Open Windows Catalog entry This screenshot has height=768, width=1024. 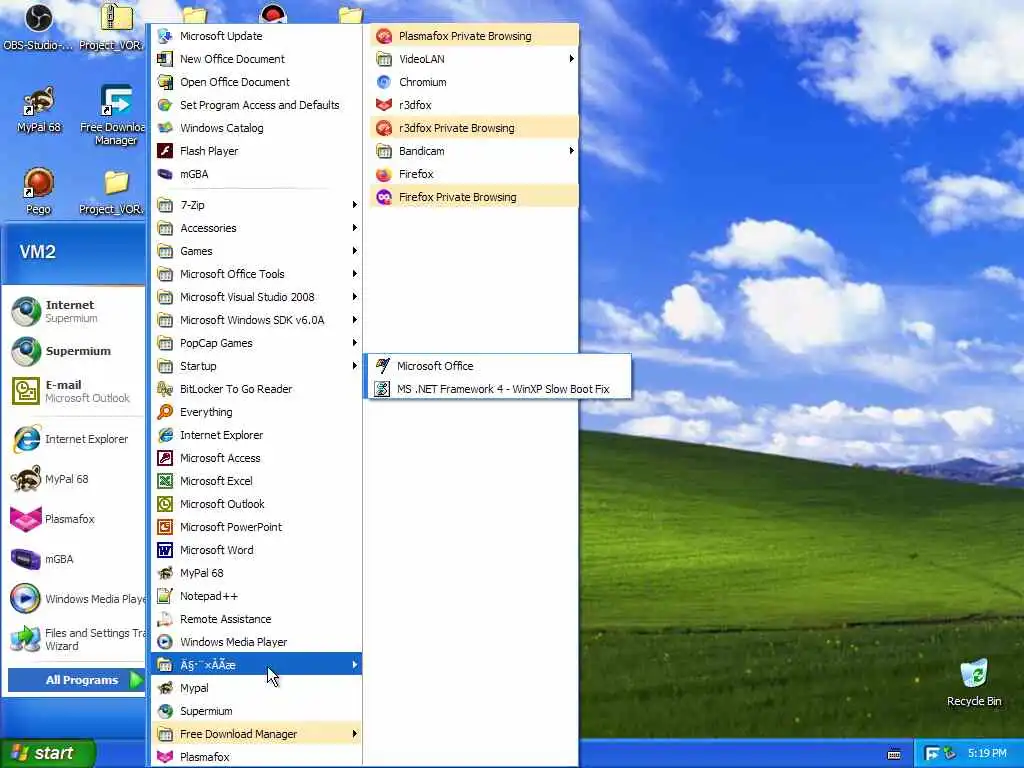pos(257,128)
